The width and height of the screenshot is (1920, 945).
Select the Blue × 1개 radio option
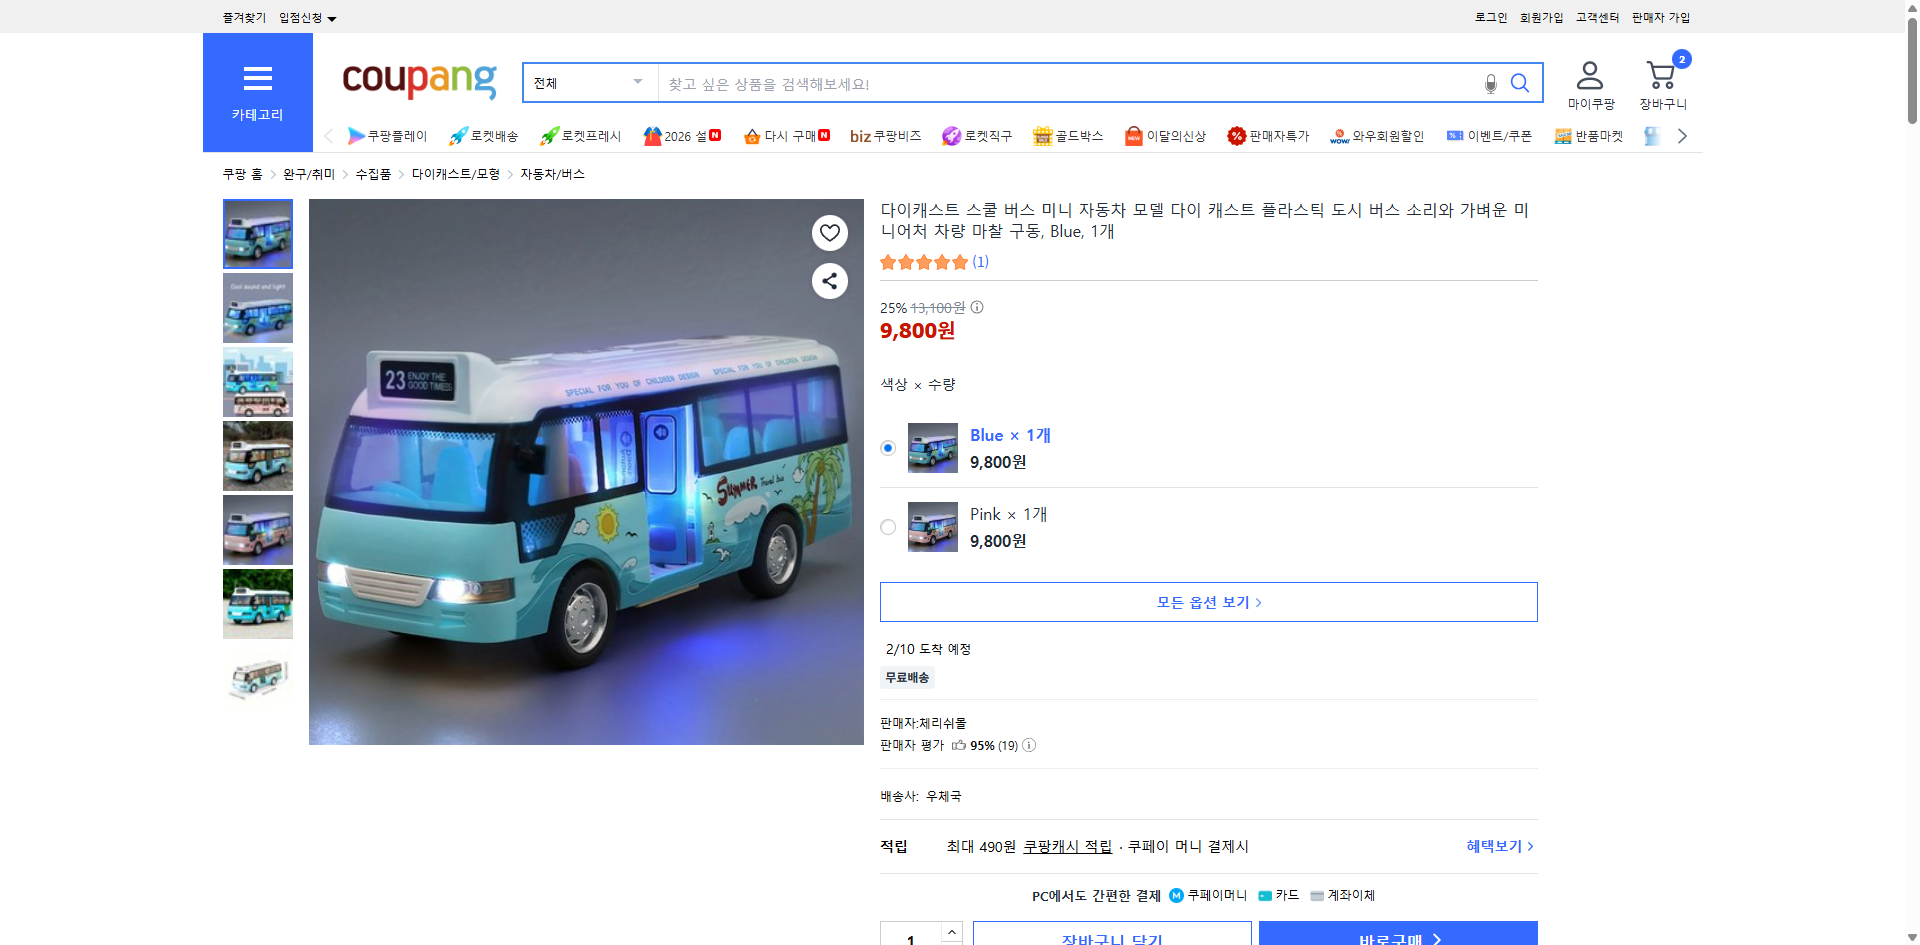click(x=887, y=448)
